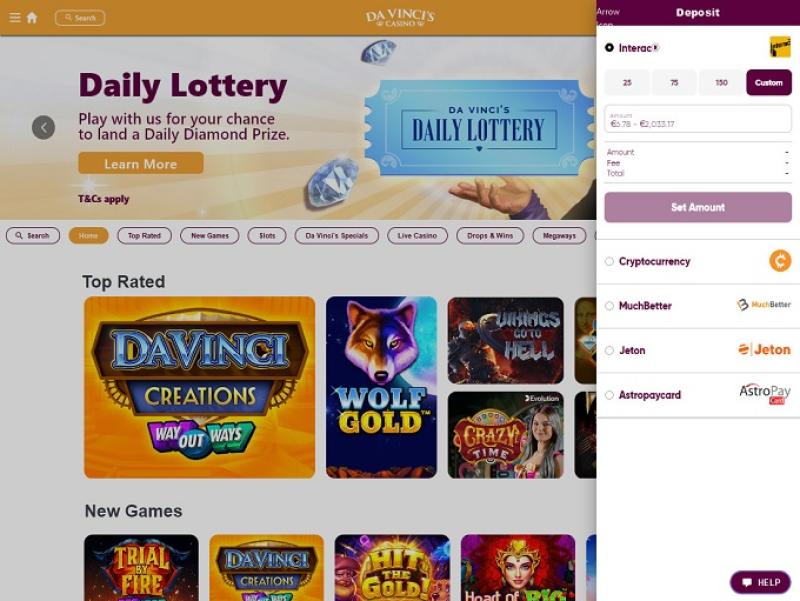Go to previous banner slide arrow
The width and height of the screenshot is (800, 601).
(x=43, y=128)
